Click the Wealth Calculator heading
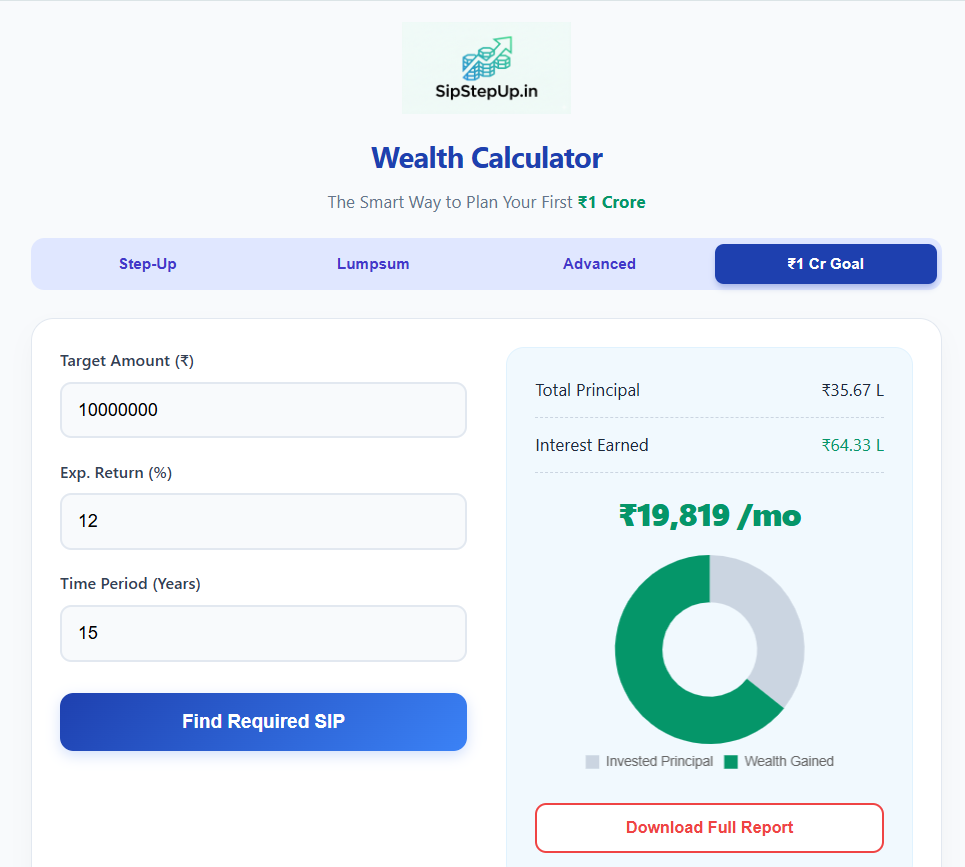The height and width of the screenshot is (867, 965). click(x=486, y=157)
